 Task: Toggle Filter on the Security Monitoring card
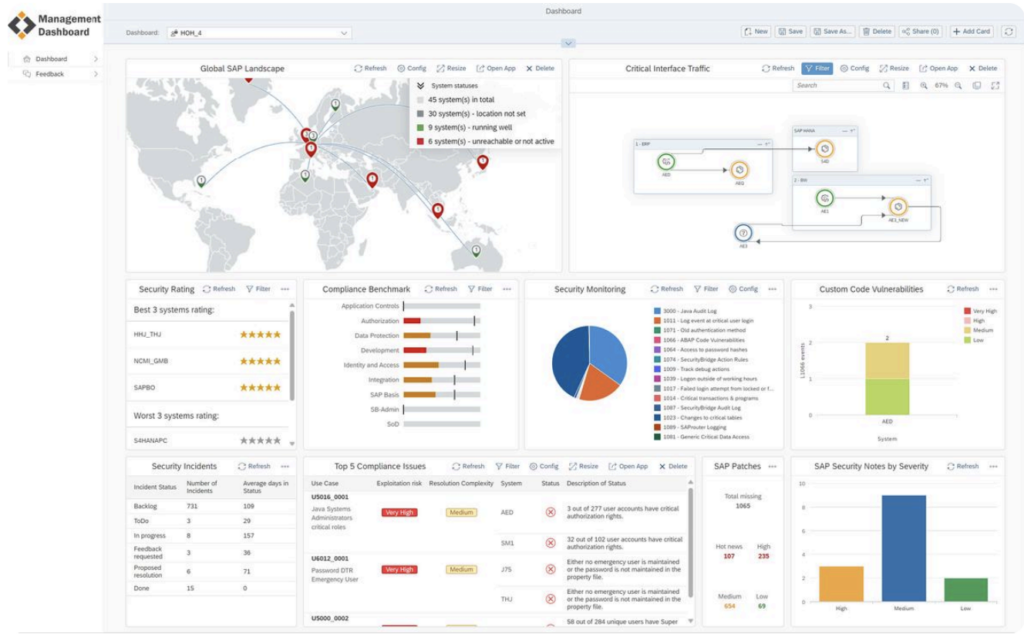tap(706, 289)
